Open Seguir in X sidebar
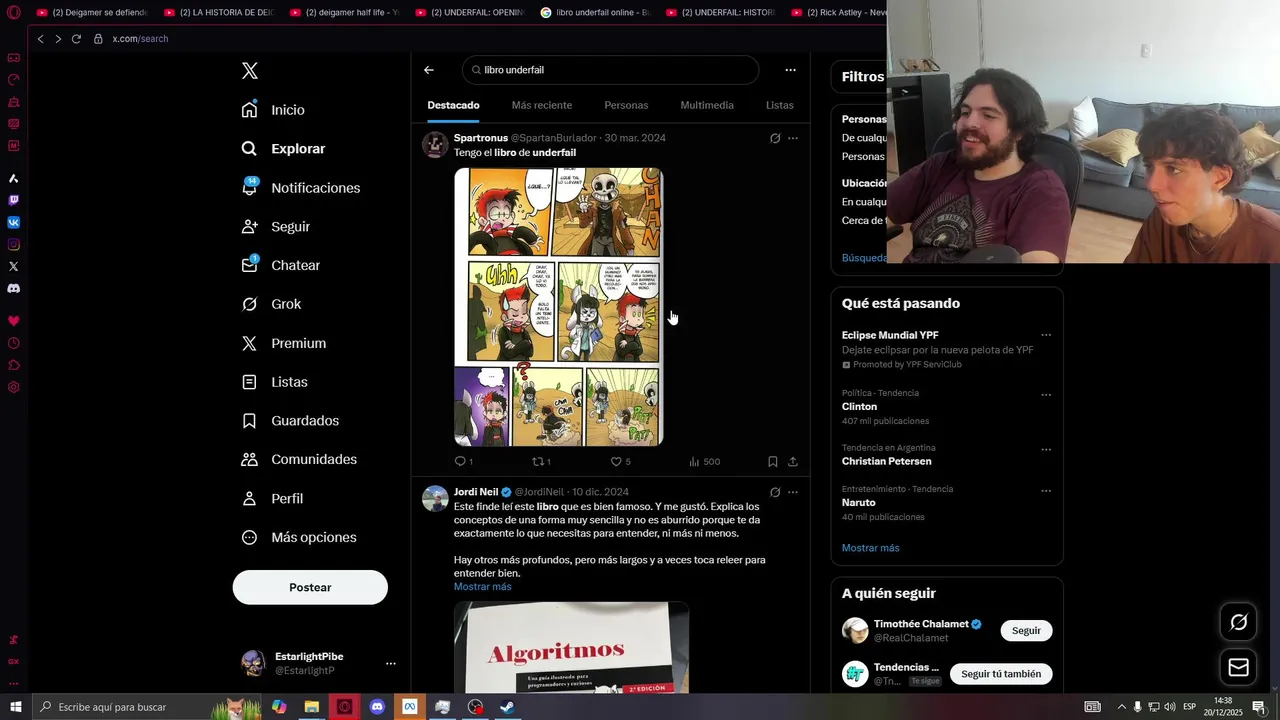Viewport: 1280px width, 720px height. (276, 227)
